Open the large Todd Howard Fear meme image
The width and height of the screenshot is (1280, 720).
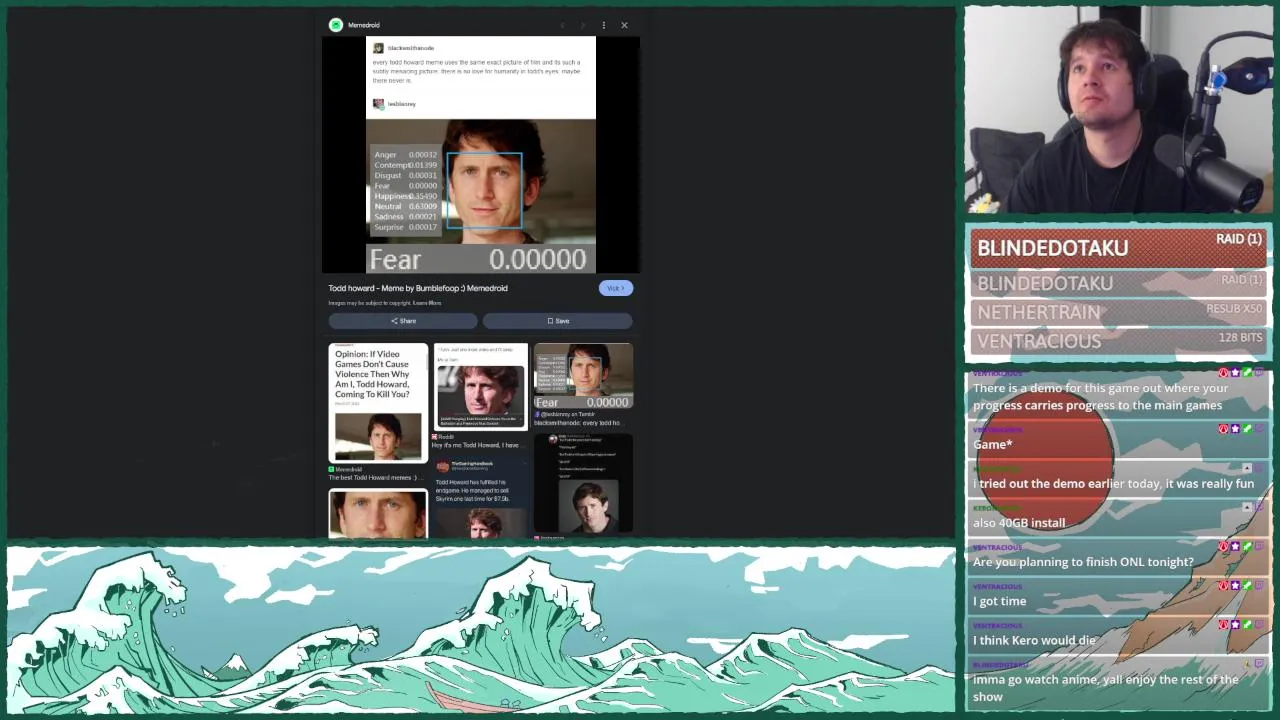(481, 155)
